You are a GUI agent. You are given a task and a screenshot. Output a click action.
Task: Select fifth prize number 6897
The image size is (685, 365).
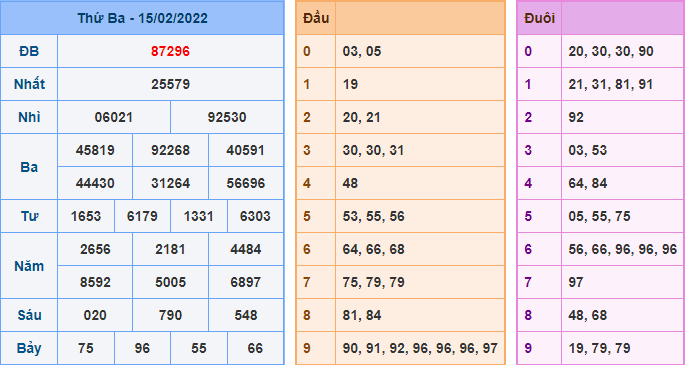[x=246, y=282]
